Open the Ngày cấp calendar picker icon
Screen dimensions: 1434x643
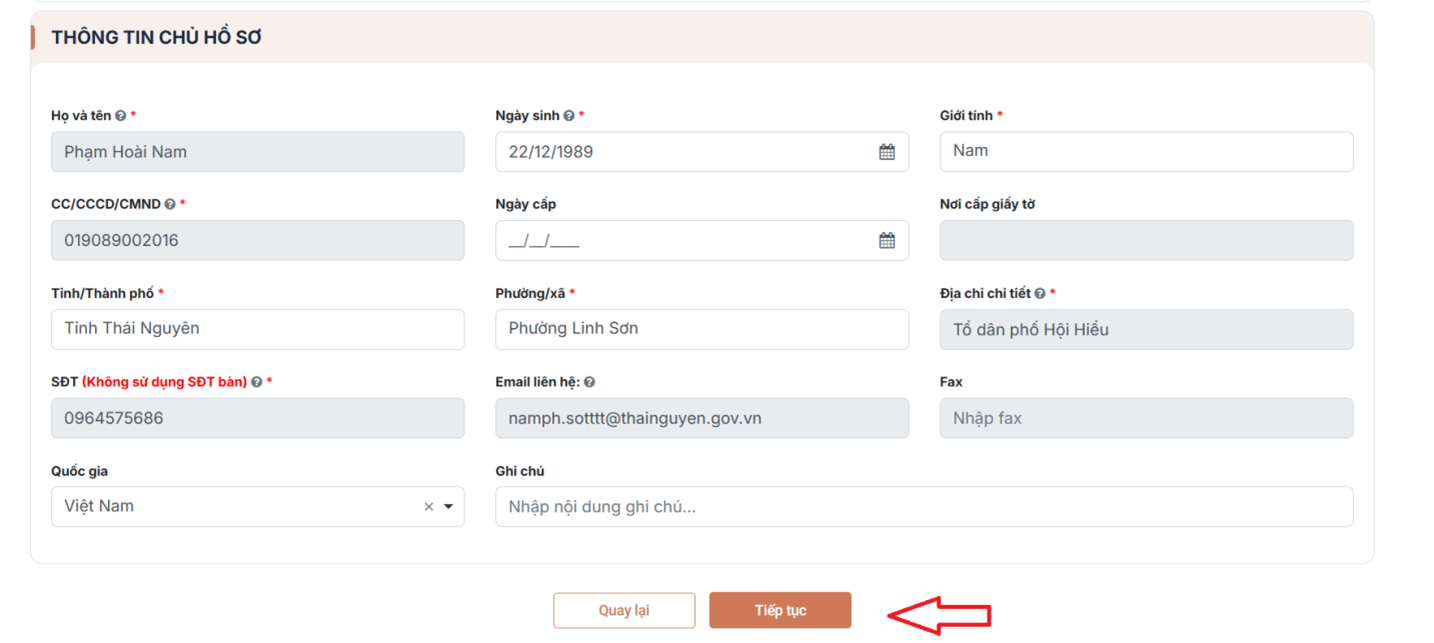pyautogui.click(x=887, y=241)
